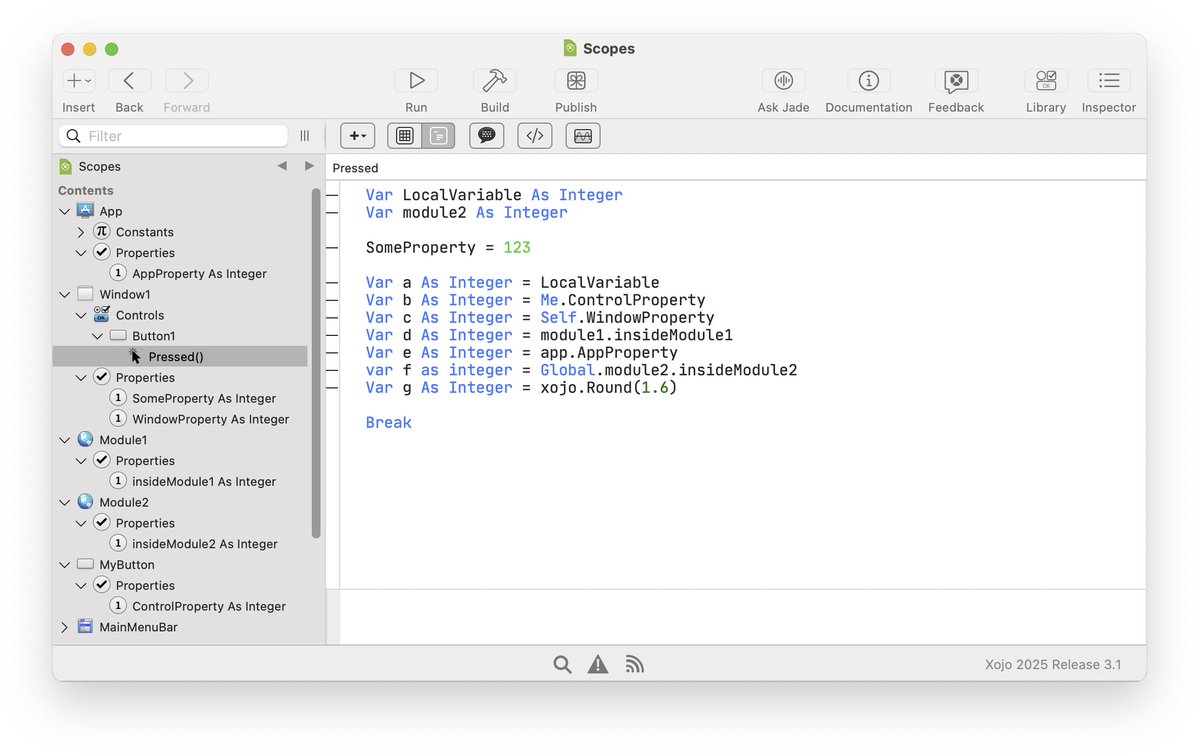Click the Controls group icon
Screen dimensions: 1199x755
coord(101,314)
